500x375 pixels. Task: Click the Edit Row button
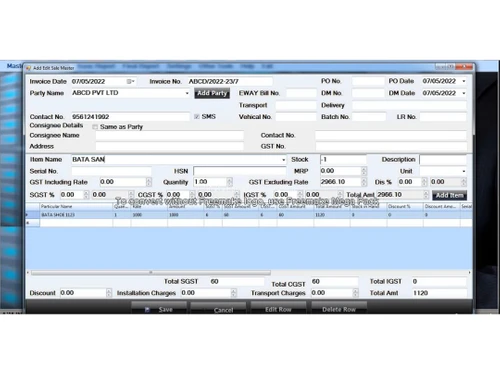(x=278, y=309)
